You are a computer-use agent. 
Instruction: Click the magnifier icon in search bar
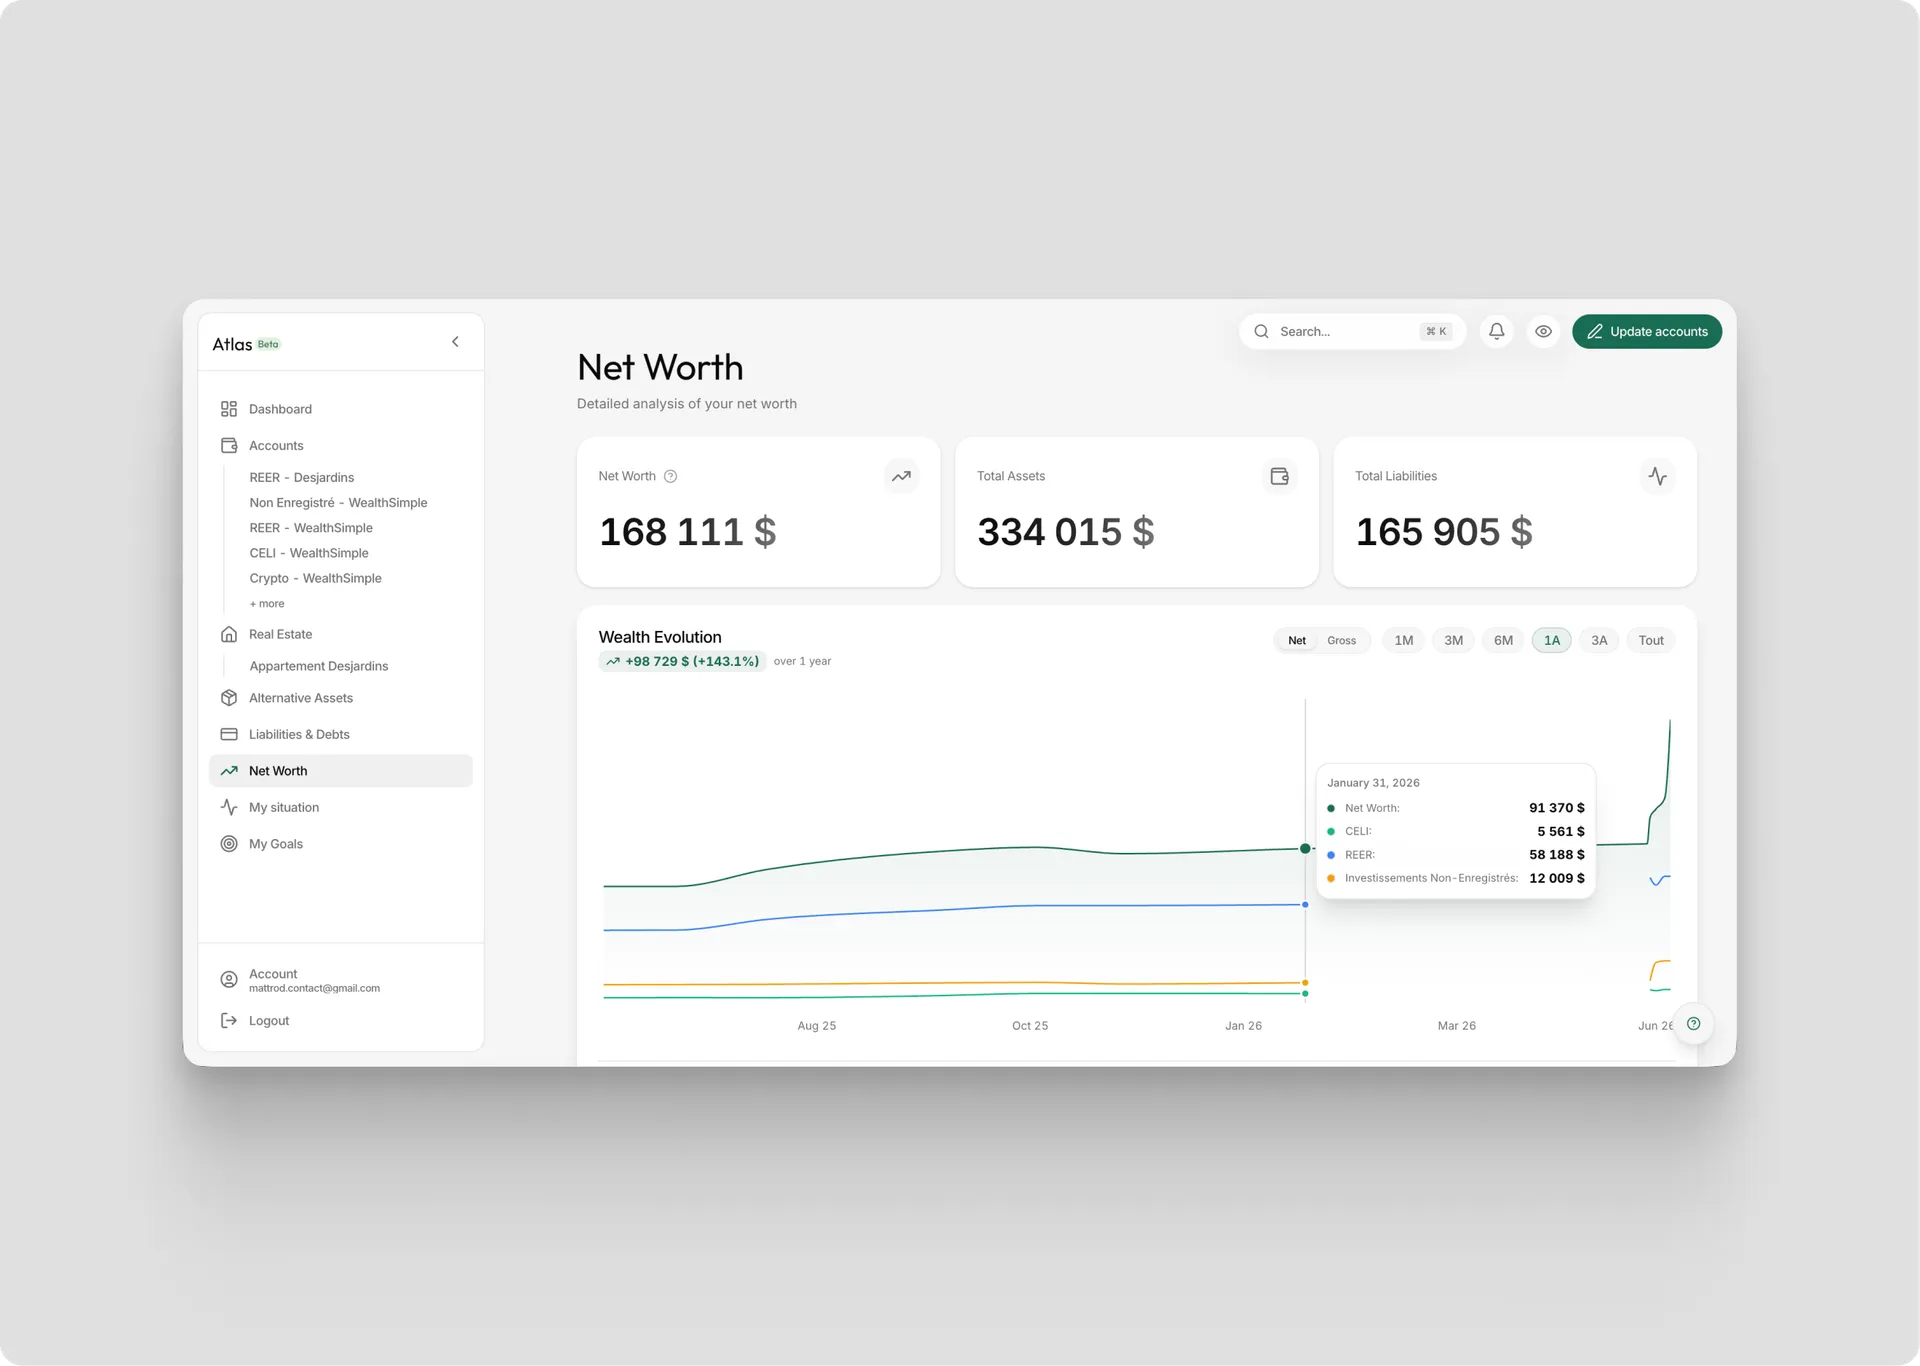click(1262, 331)
